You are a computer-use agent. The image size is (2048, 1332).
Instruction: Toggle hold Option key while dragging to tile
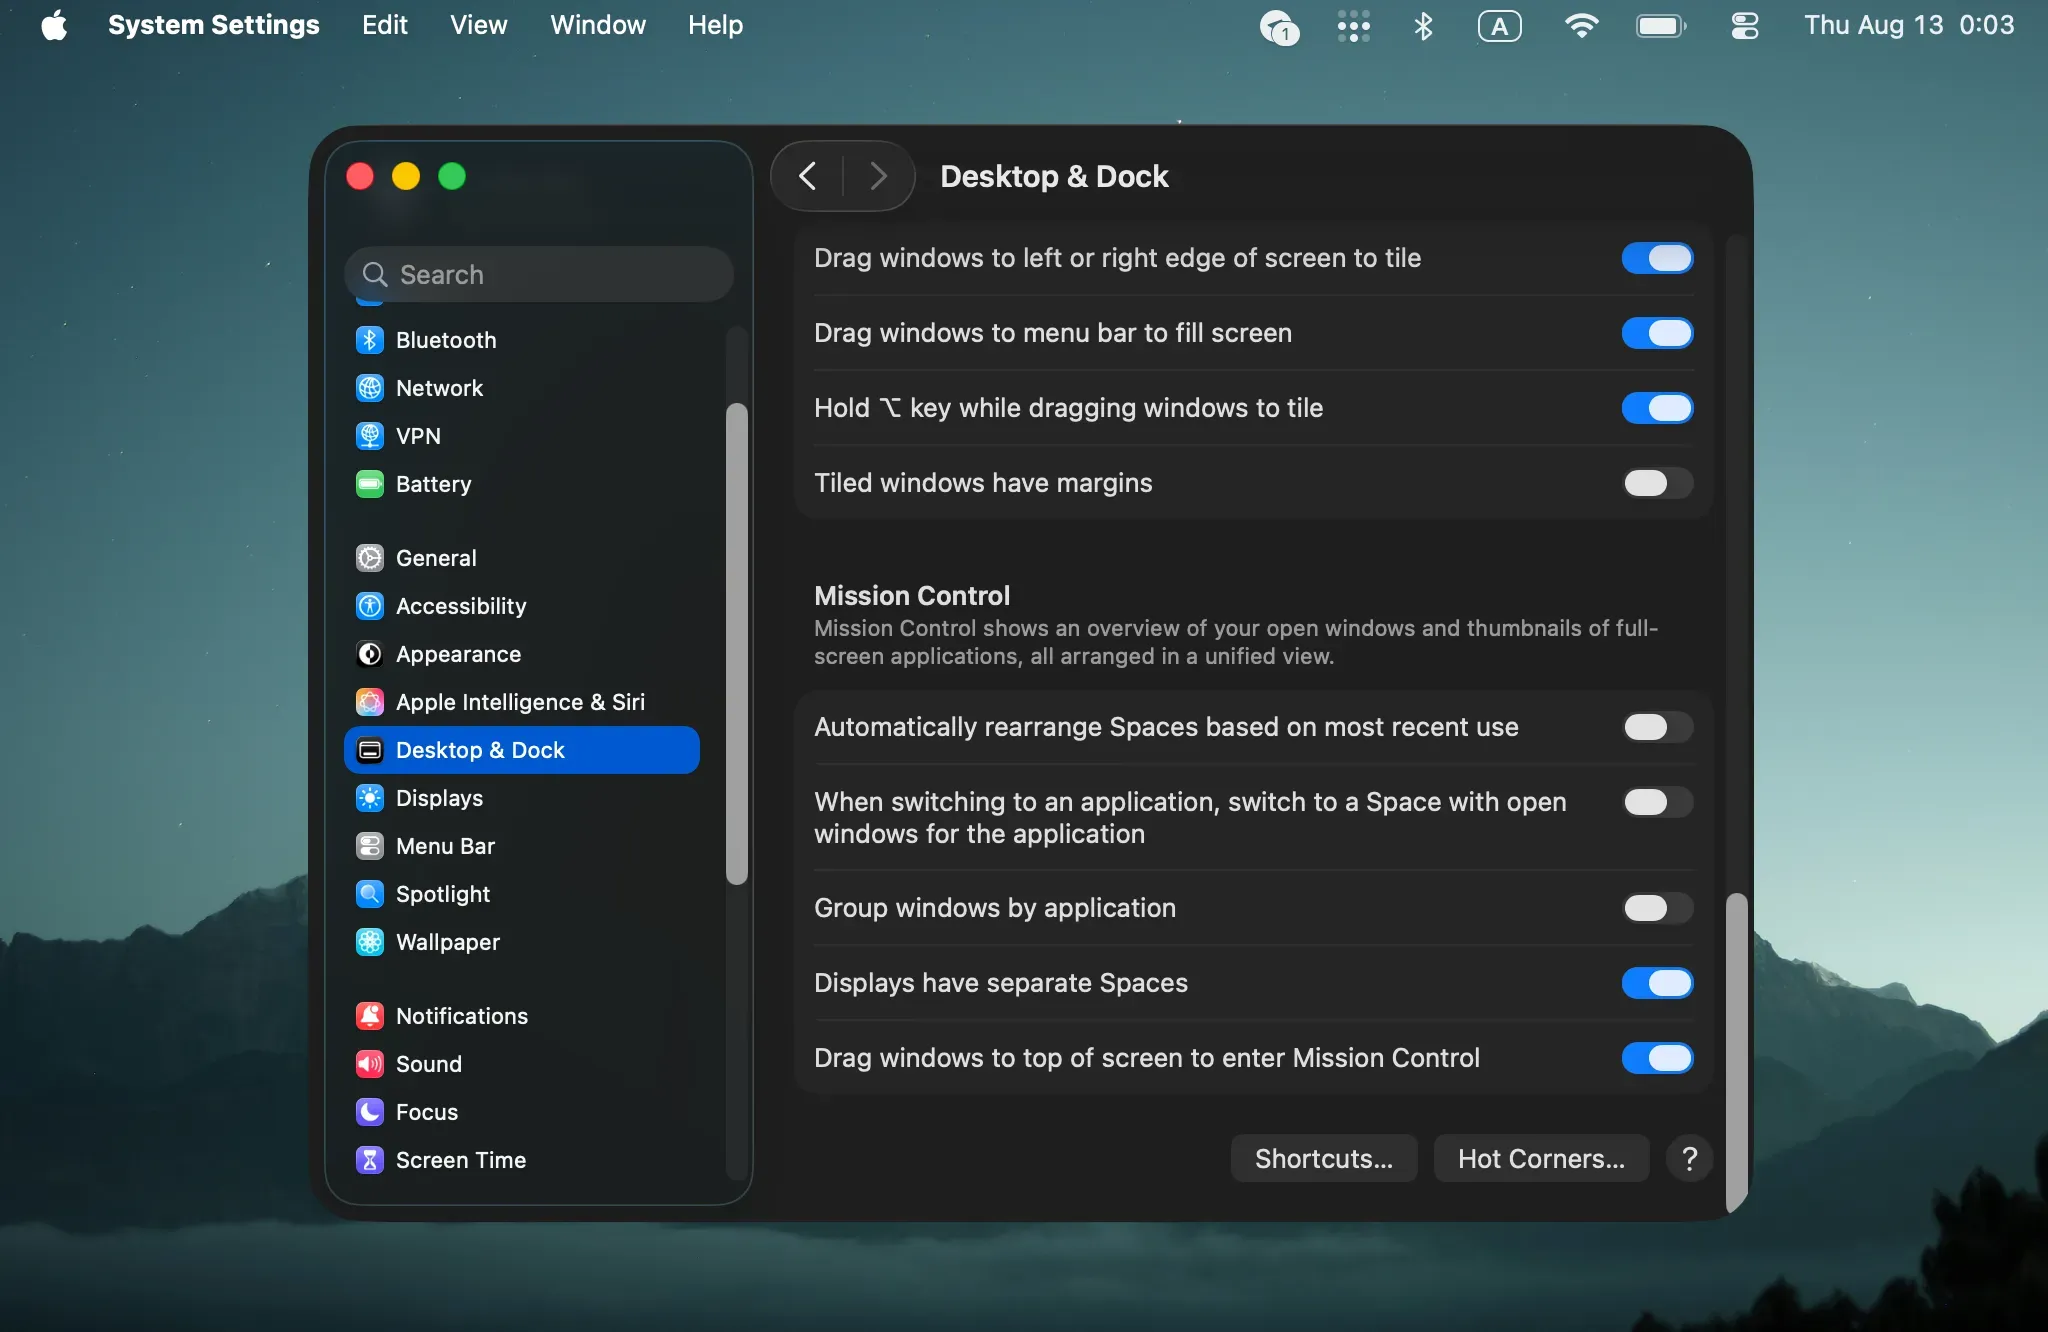1657,408
